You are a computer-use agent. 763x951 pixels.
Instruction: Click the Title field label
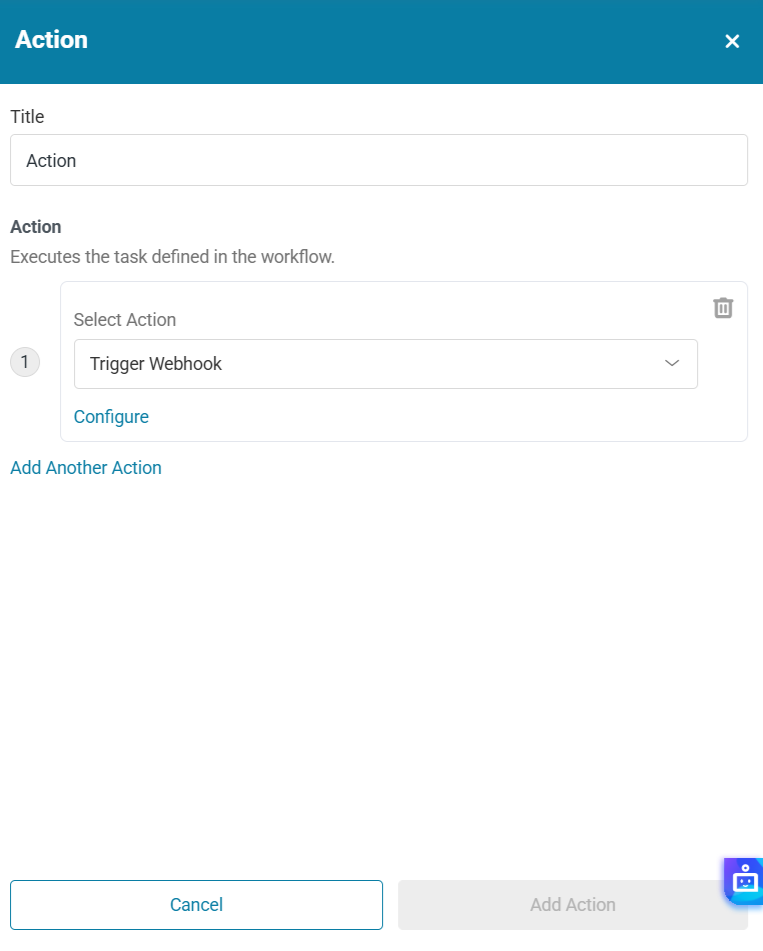27,117
